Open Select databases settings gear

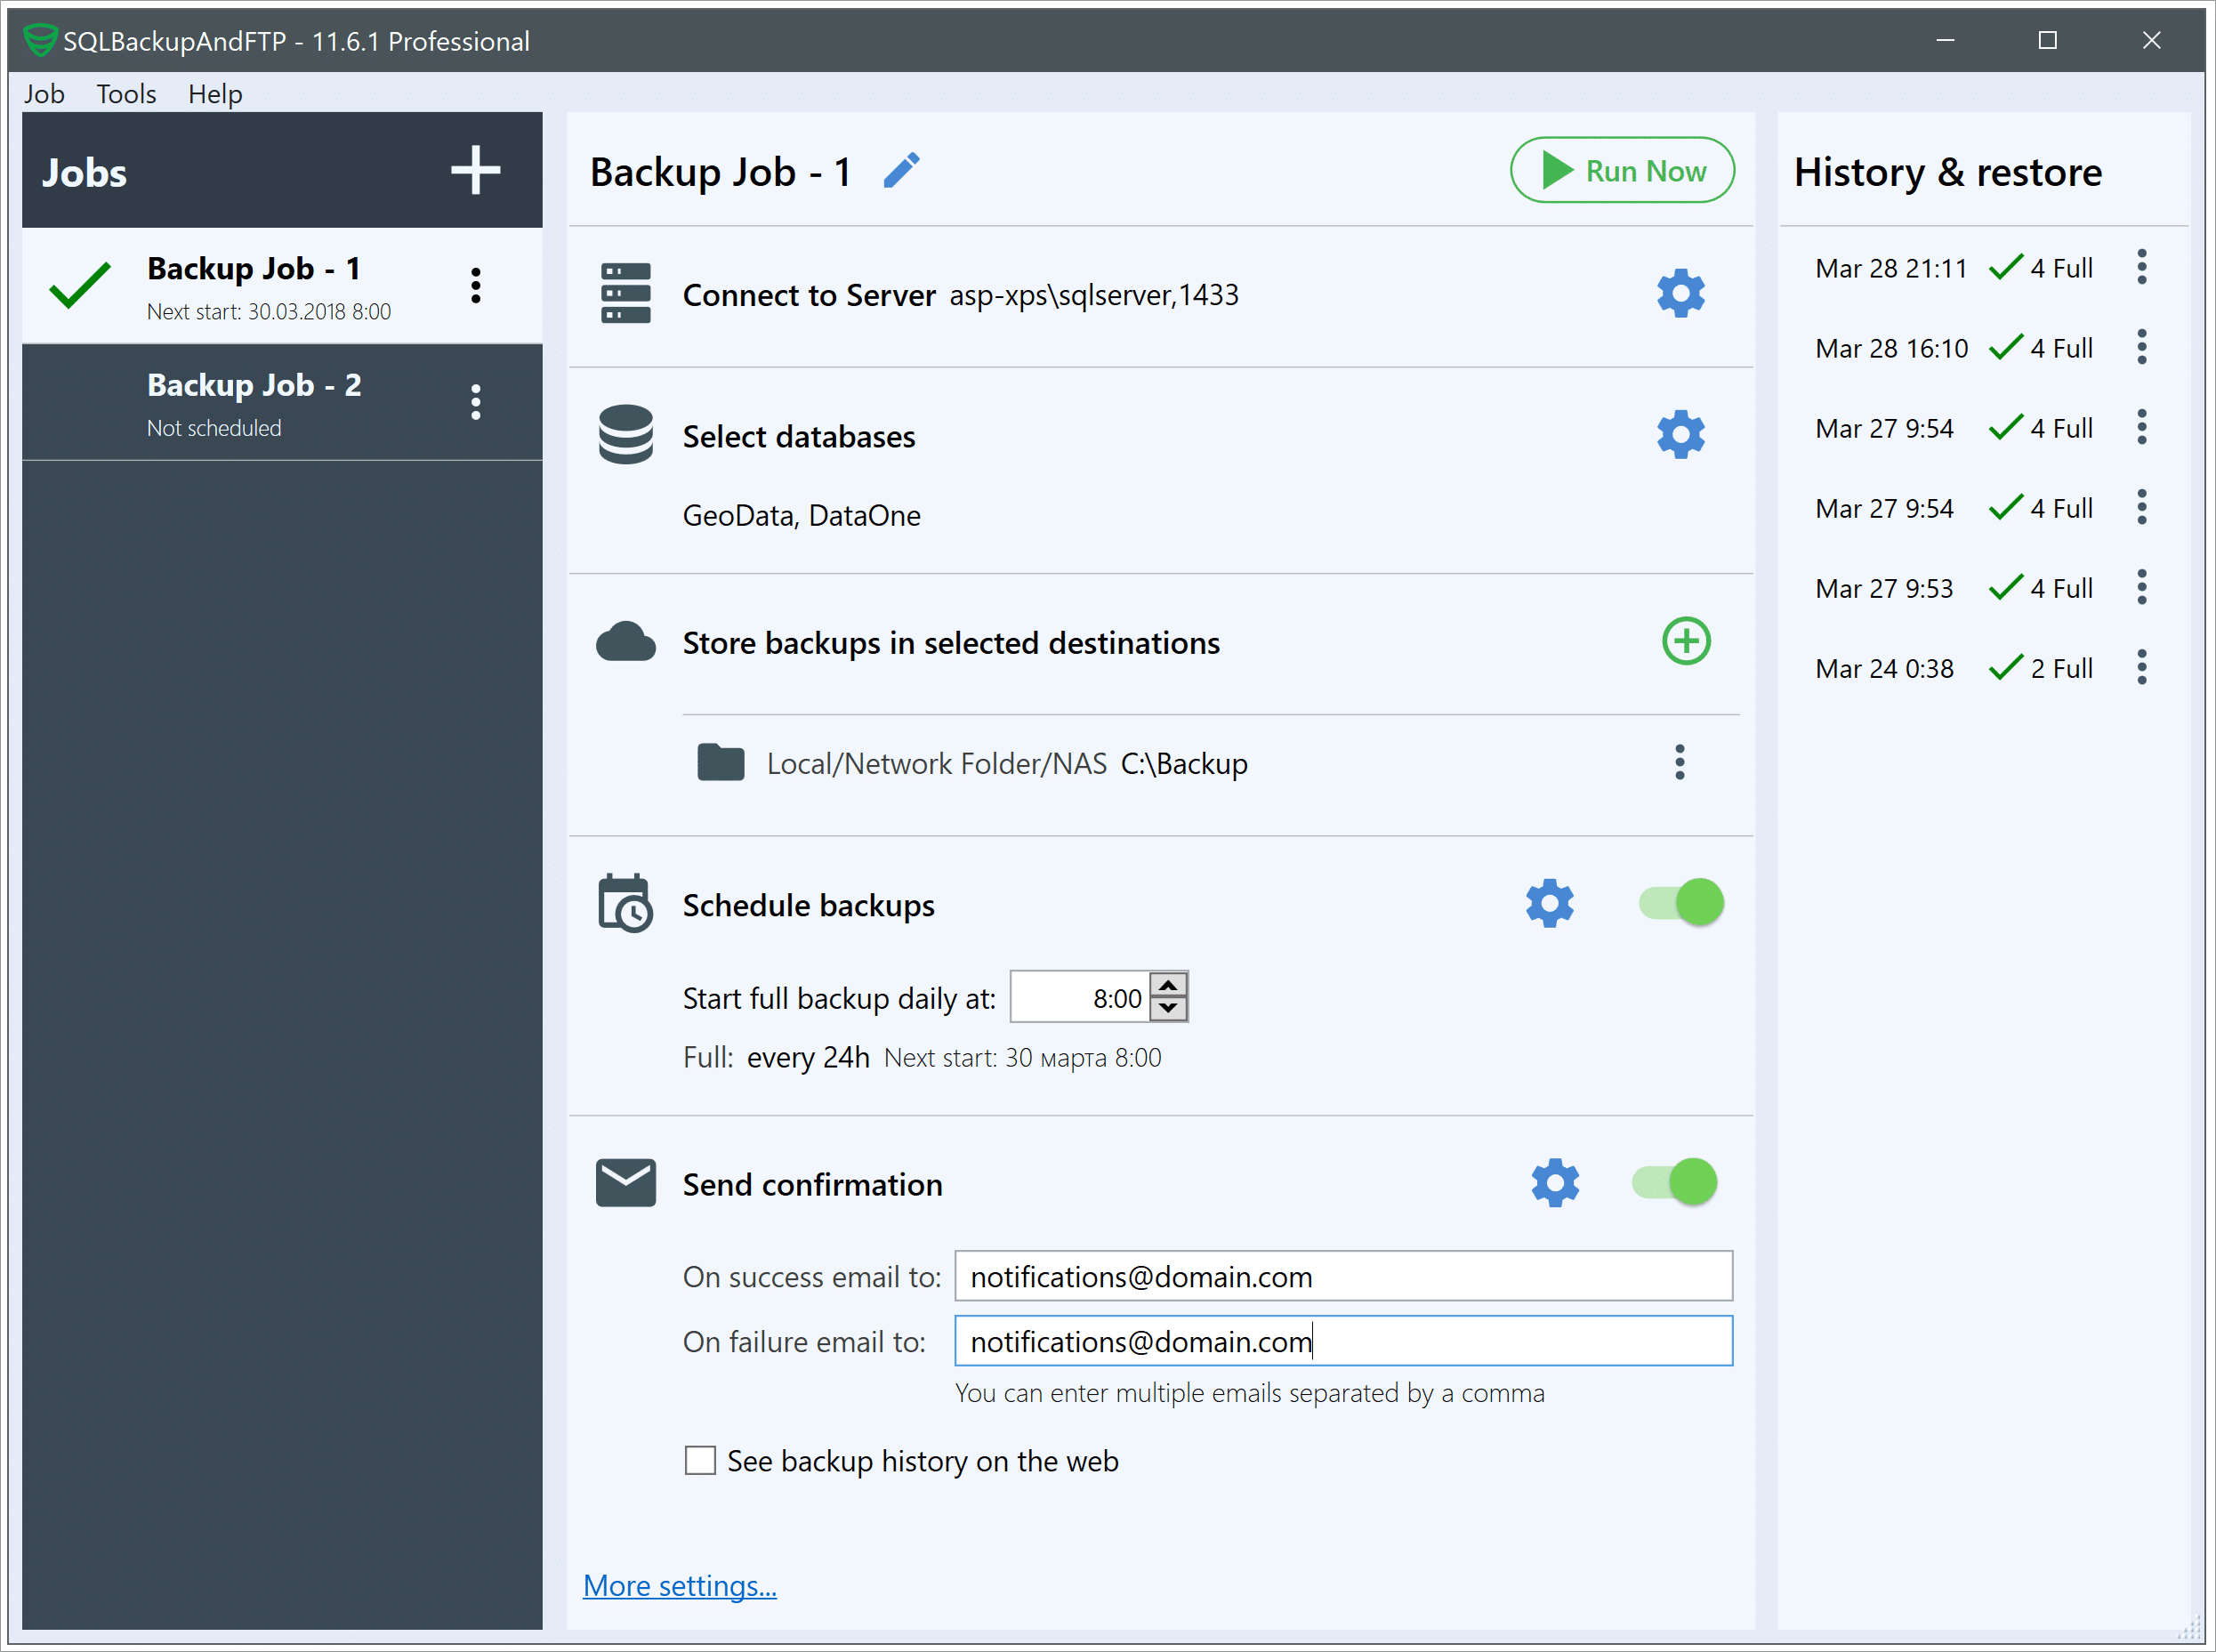(x=1680, y=435)
